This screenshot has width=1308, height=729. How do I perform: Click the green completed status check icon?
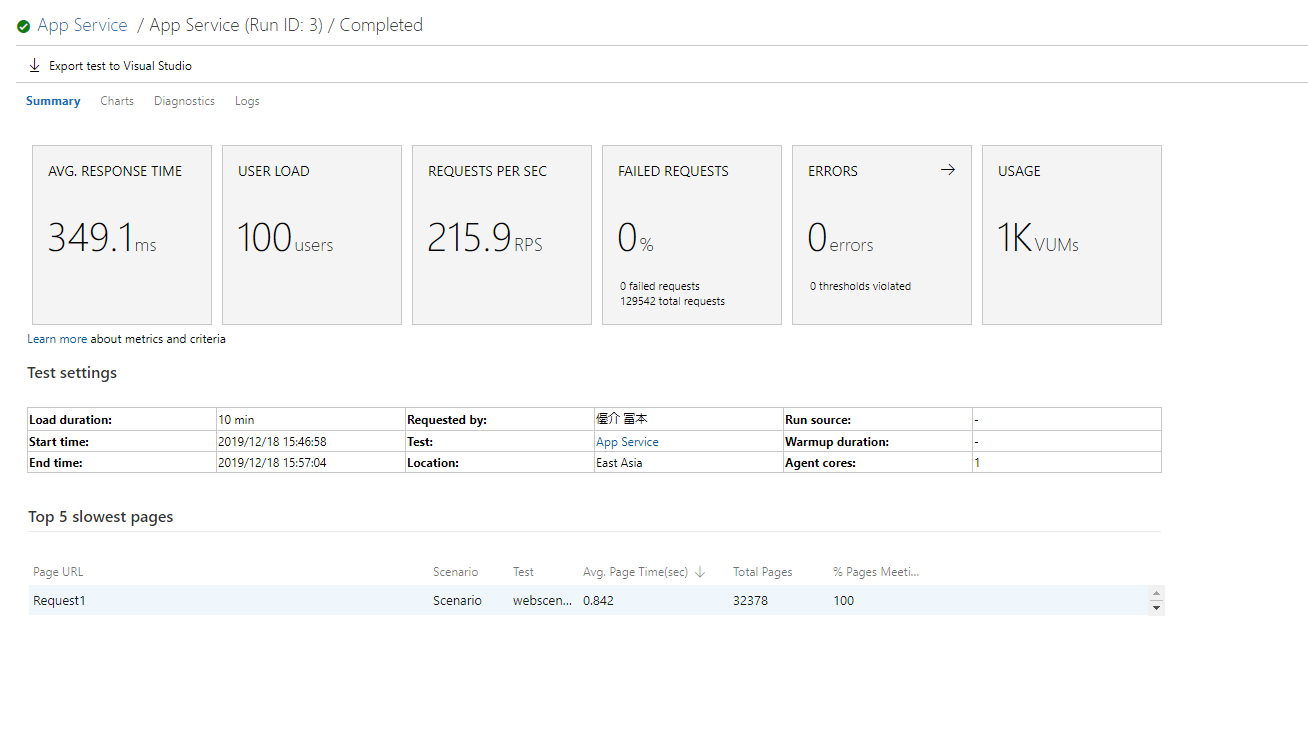point(23,26)
